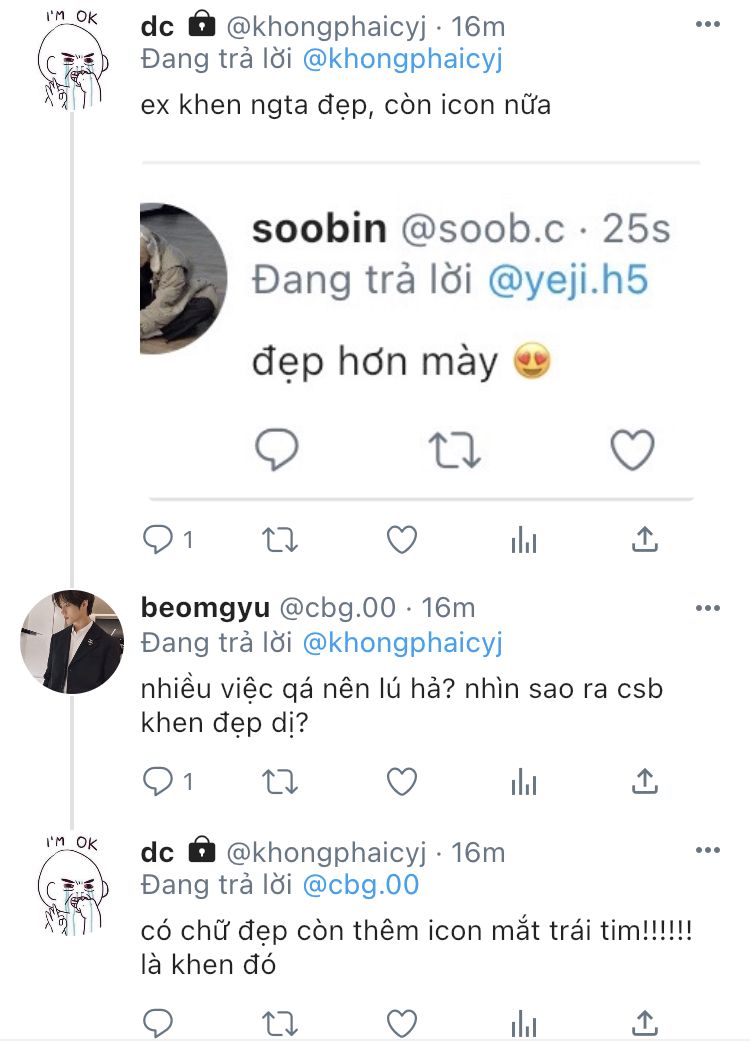Viewport: 750px width, 1043px height.
Task: Reply to dc's tweet about ex khen
Action: 158,540
